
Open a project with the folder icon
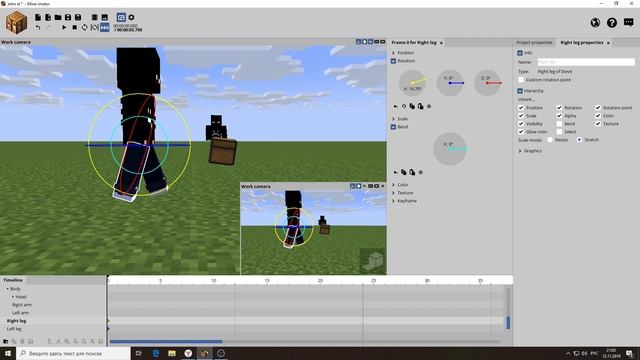[x=58, y=17]
